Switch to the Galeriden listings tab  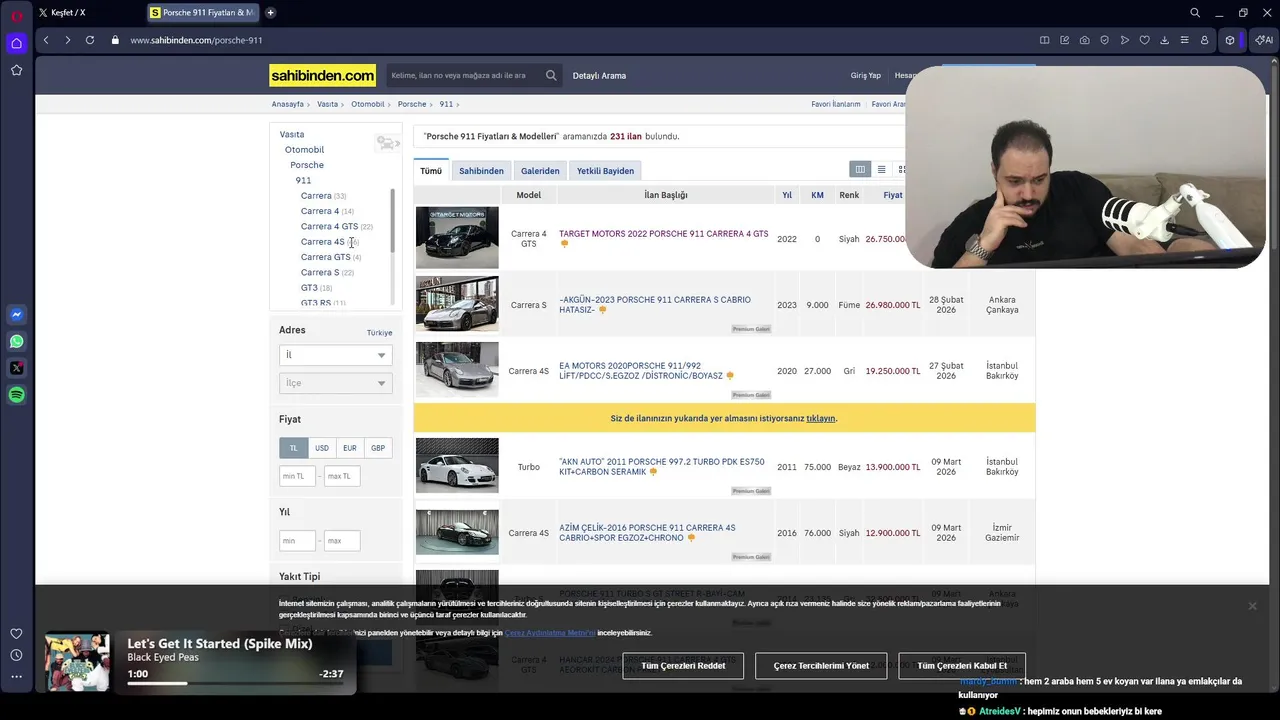click(x=540, y=171)
